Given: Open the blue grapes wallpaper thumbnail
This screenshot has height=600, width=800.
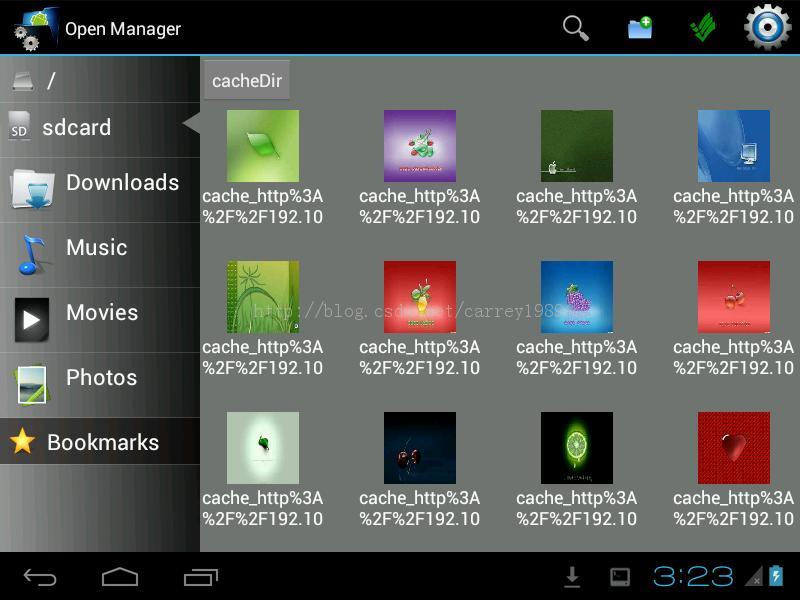Looking at the screenshot, I should pos(578,297).
